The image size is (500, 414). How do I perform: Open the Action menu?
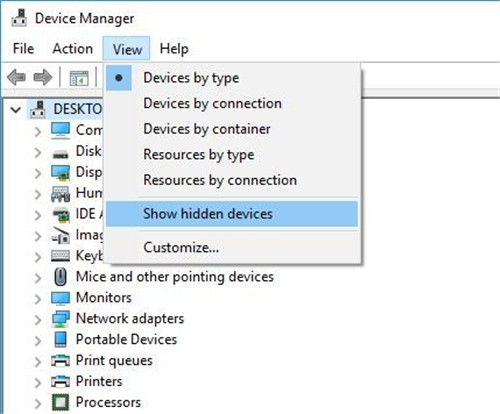[x=73, y=49]
